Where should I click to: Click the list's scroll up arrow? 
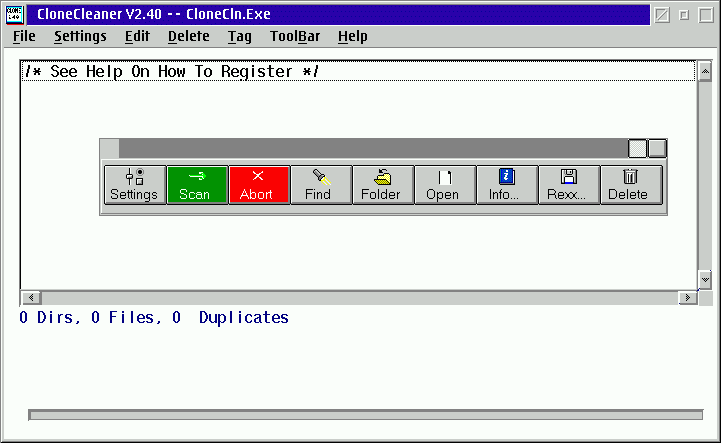click(704, 71)
